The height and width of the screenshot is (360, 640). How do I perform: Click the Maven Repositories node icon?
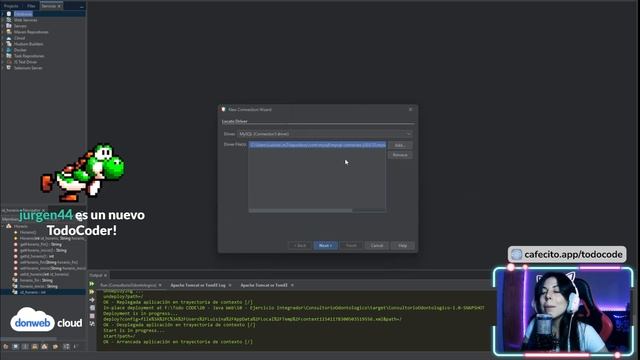[x=9, y=32]
